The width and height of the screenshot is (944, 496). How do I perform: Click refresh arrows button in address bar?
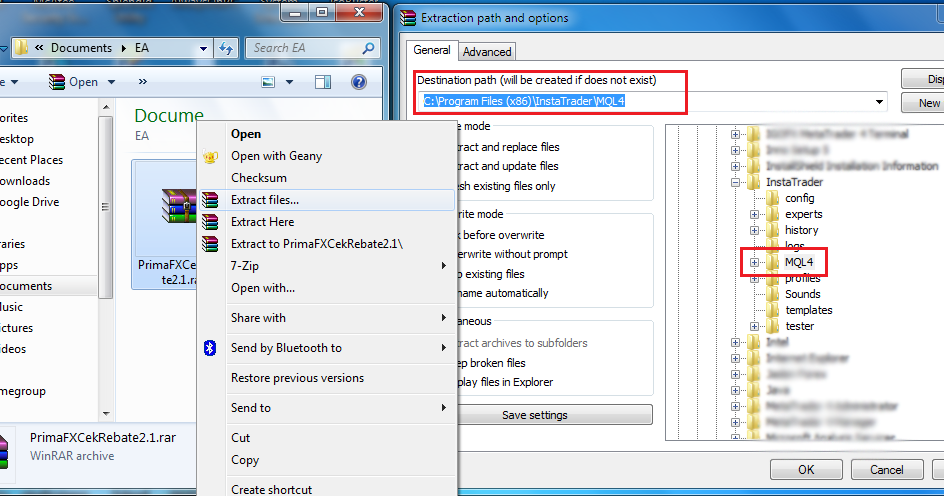[x=226, y=48]
